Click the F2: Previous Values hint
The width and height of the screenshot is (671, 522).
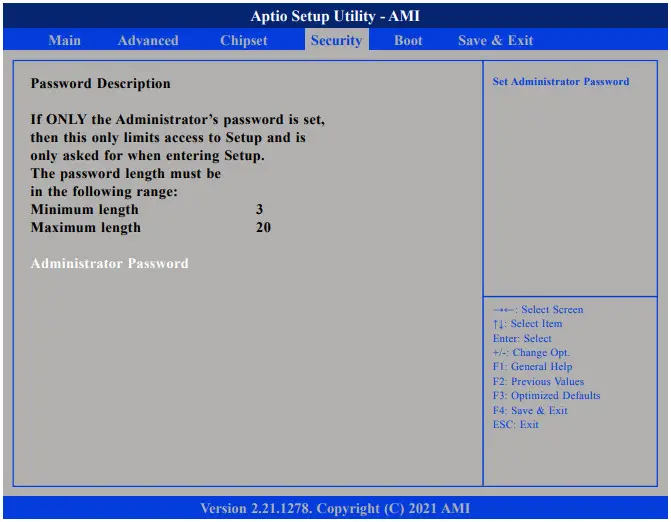point(538,381)
